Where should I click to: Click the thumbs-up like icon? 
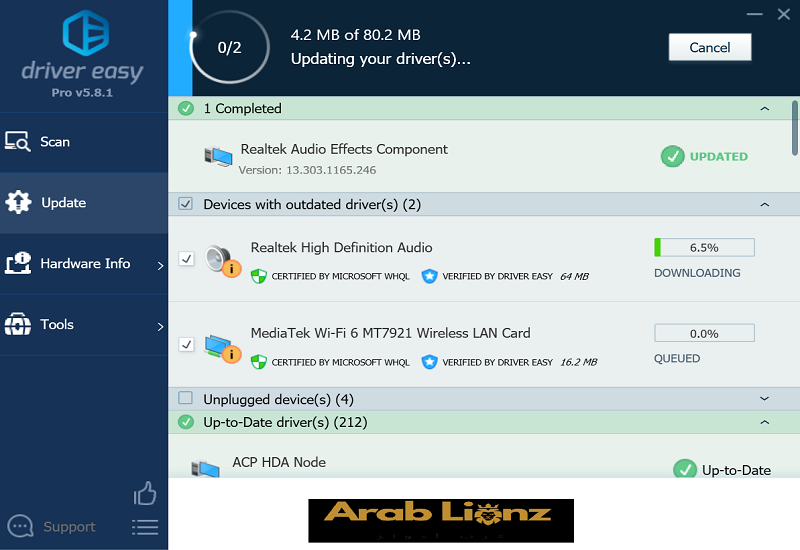(x=145, y=493)
